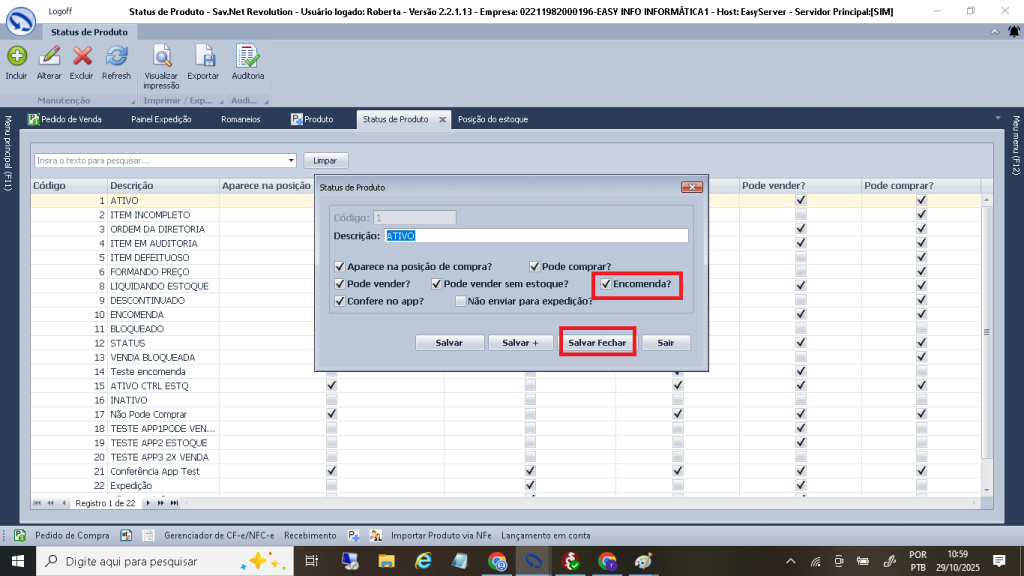This screenshot has height=576, width=1024.
Task: Enable Não enviar para expedição? checkbox
Action: 460,300
